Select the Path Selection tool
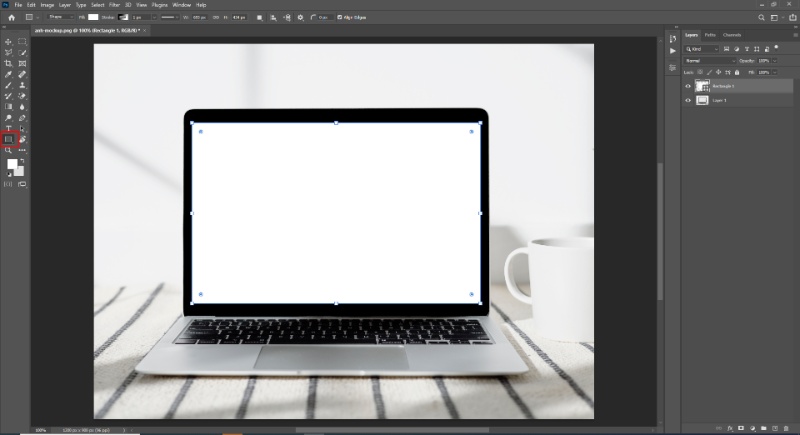 22,129
